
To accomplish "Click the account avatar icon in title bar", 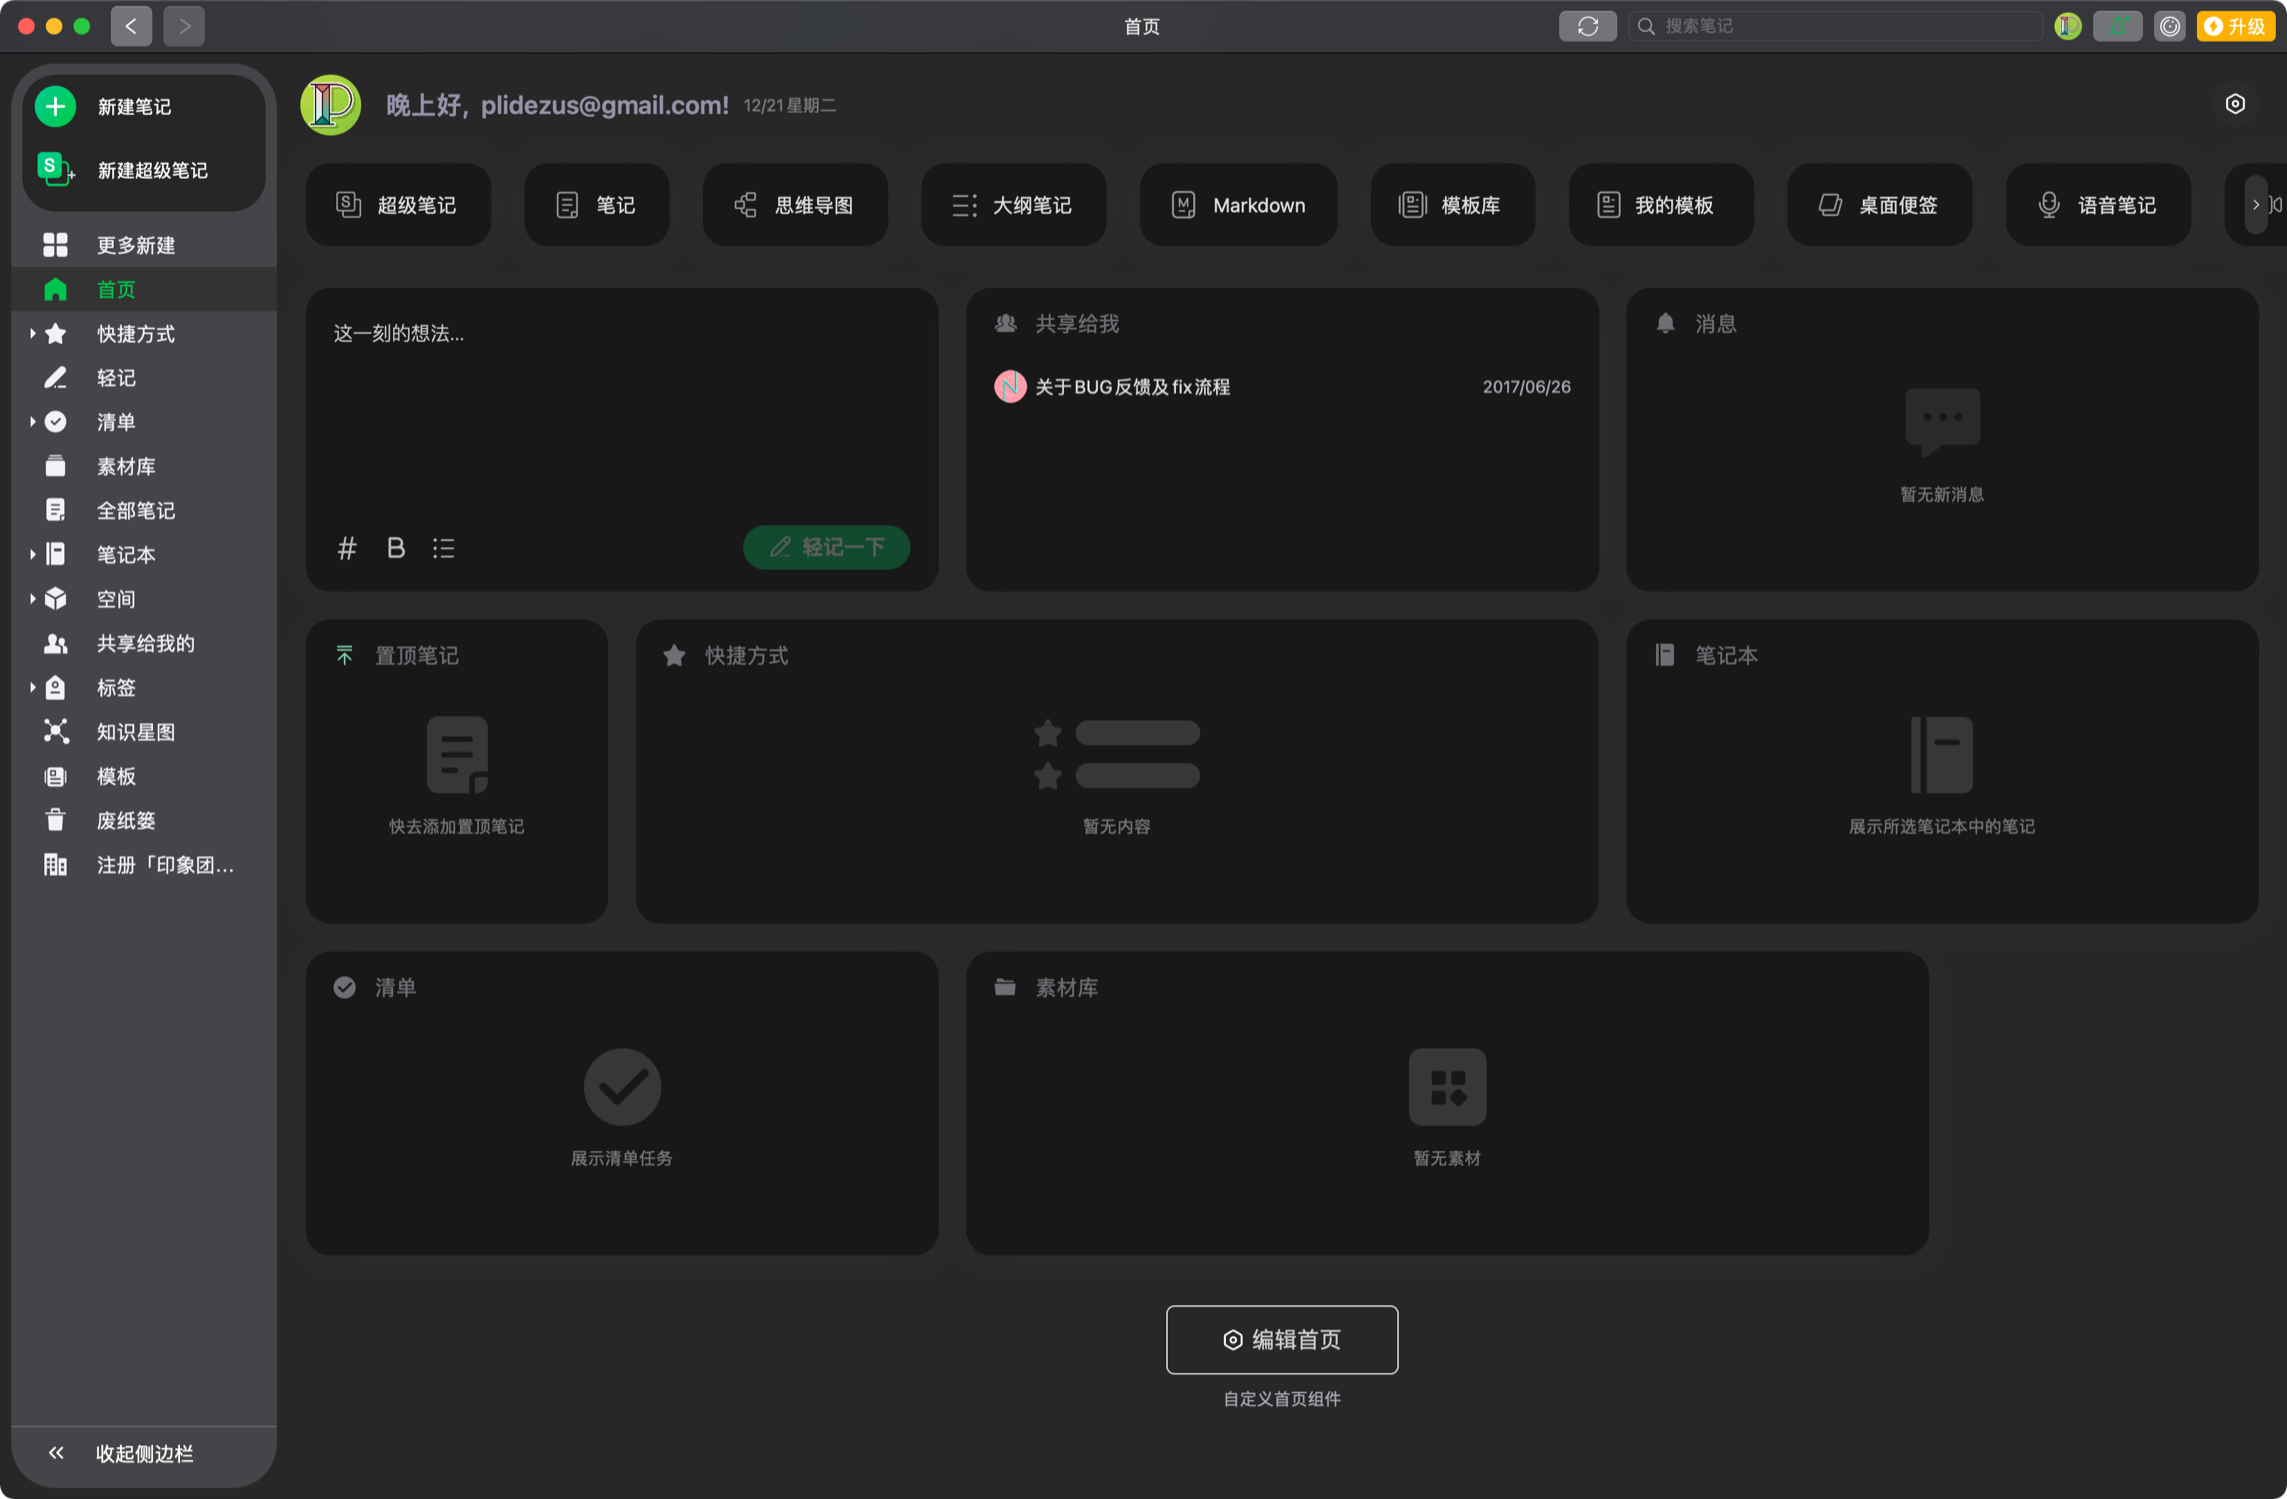I will tap(2067, 26).
